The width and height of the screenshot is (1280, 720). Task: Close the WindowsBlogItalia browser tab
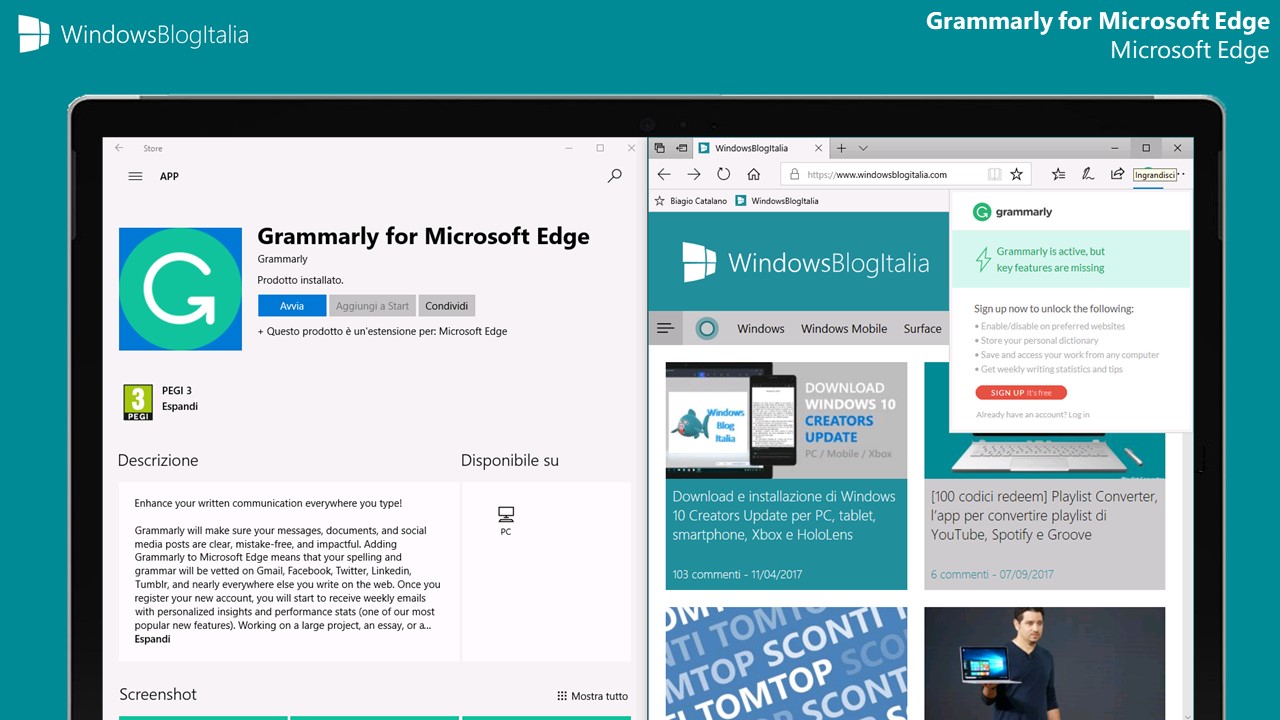coord(818,148)
